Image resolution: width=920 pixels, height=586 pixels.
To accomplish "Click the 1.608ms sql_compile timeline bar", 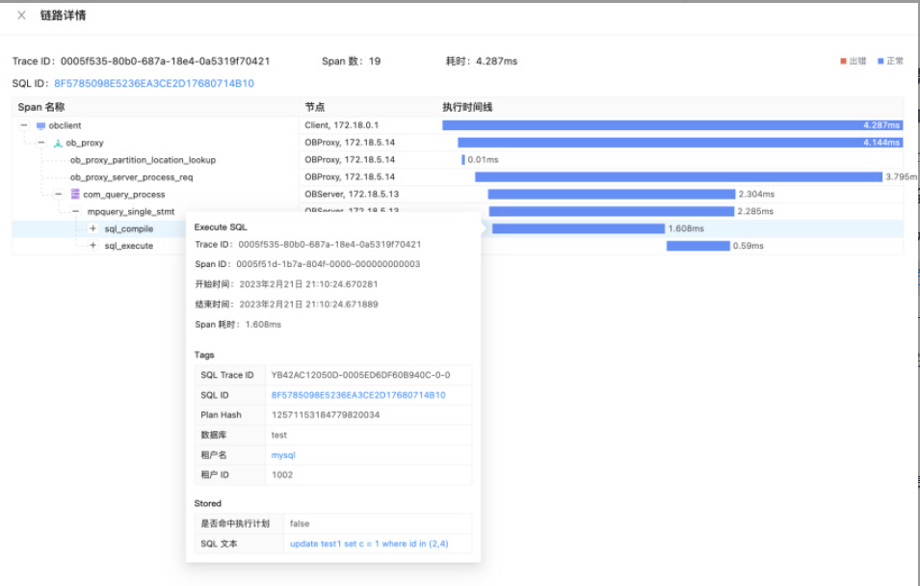I will pyautogui.click(x=579, y=229).
